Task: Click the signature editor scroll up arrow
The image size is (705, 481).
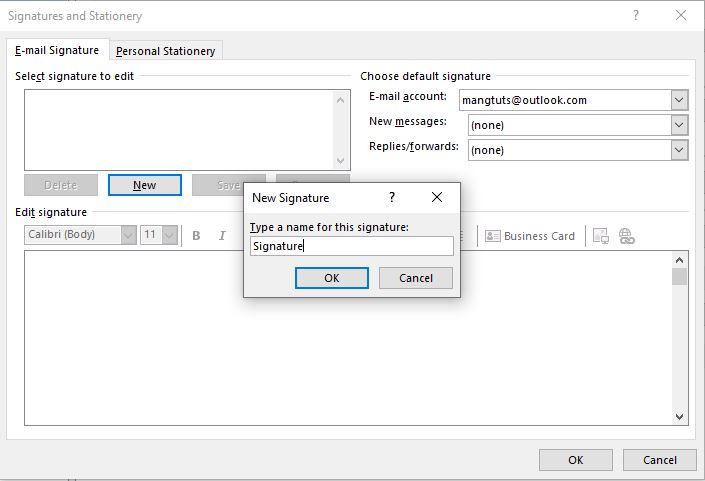Action: pos(679,260)
